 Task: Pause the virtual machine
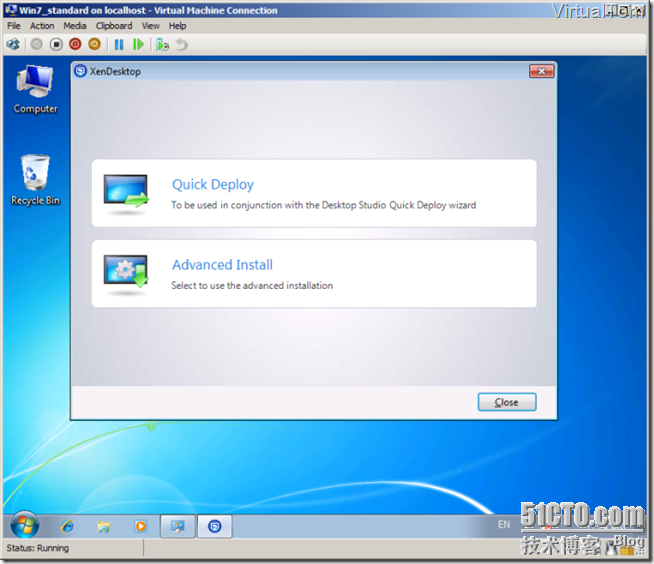click(119, 44)
